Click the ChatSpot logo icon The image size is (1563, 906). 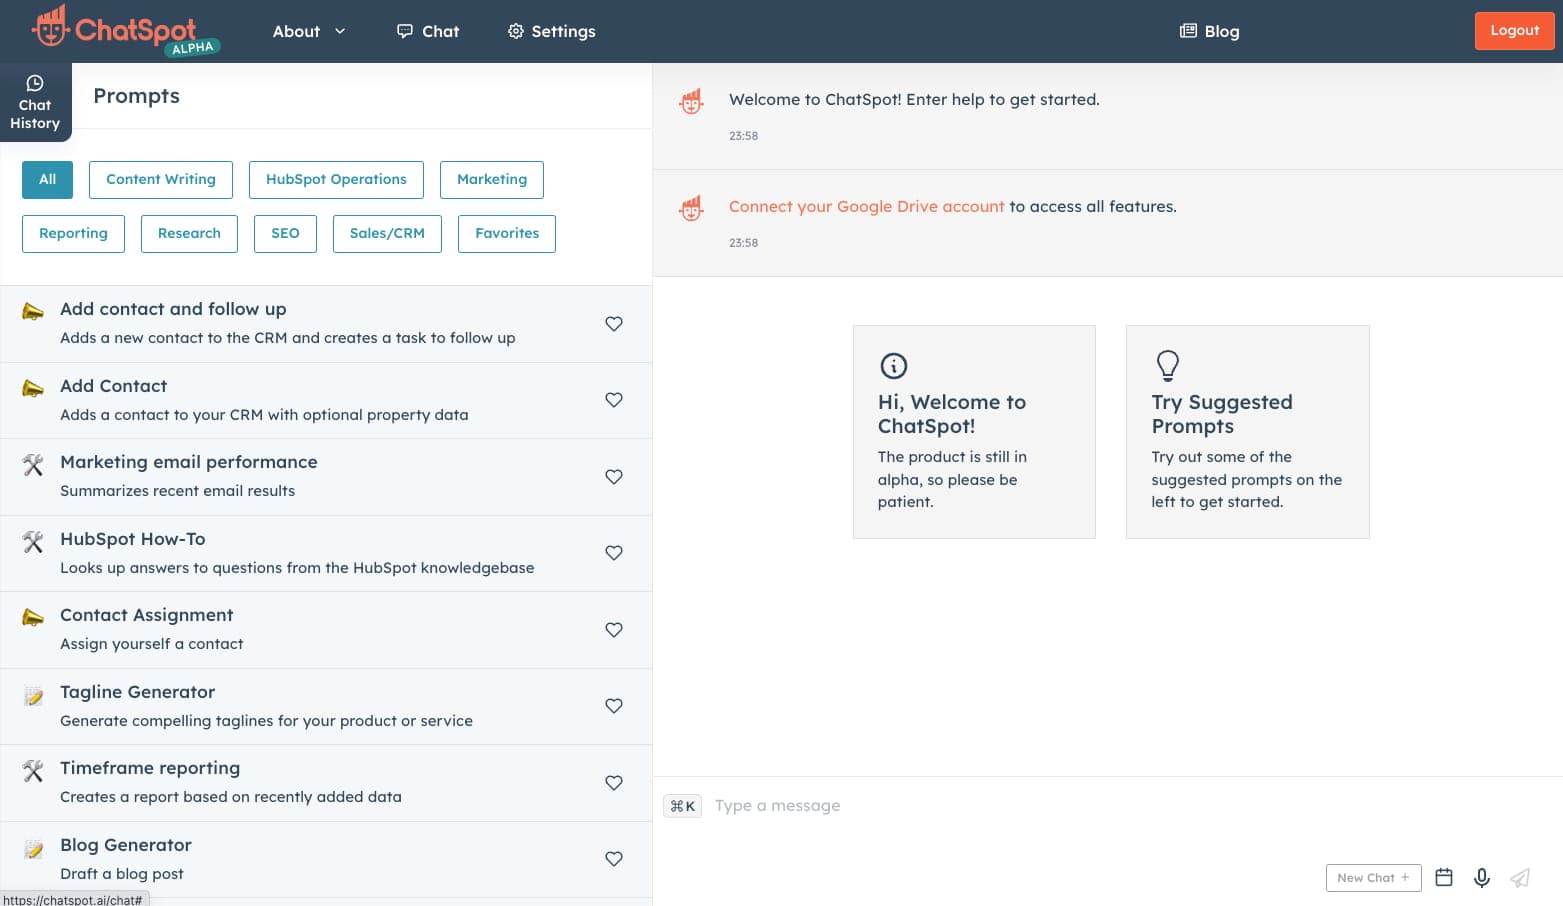pyautogui.click(x=50, y=28)
